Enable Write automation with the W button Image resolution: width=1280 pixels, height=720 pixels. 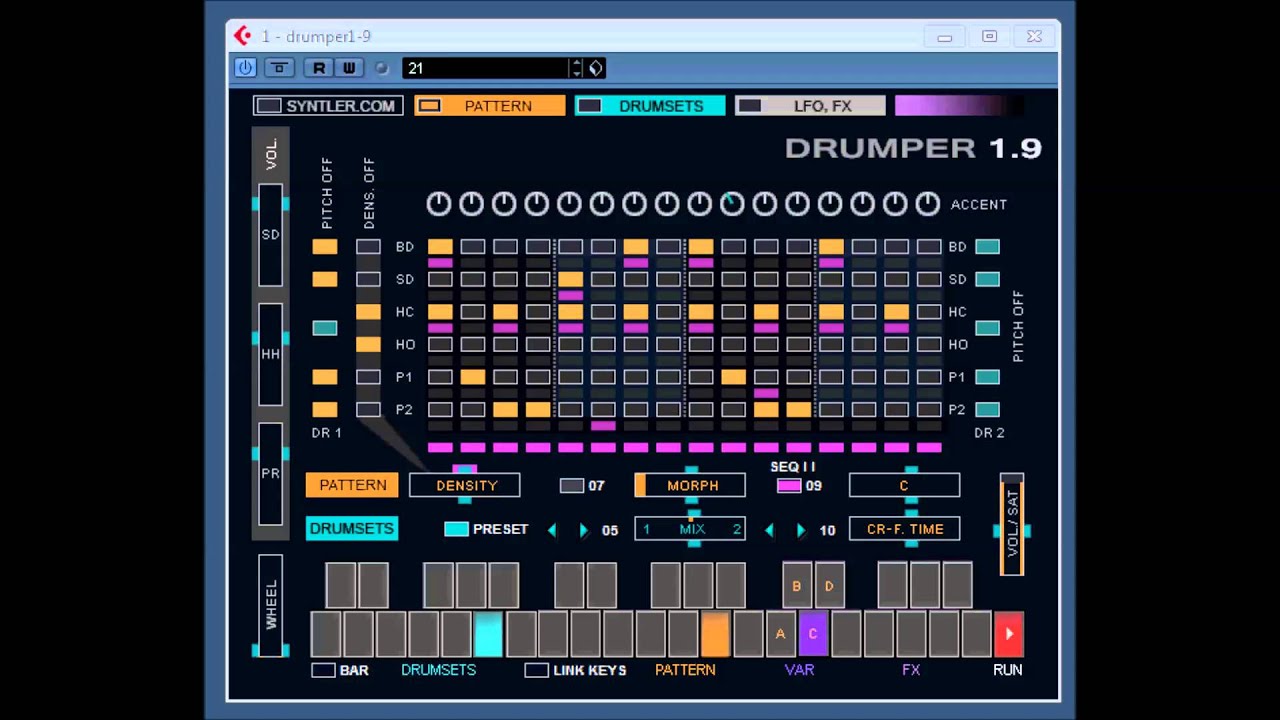coord(349,68)
